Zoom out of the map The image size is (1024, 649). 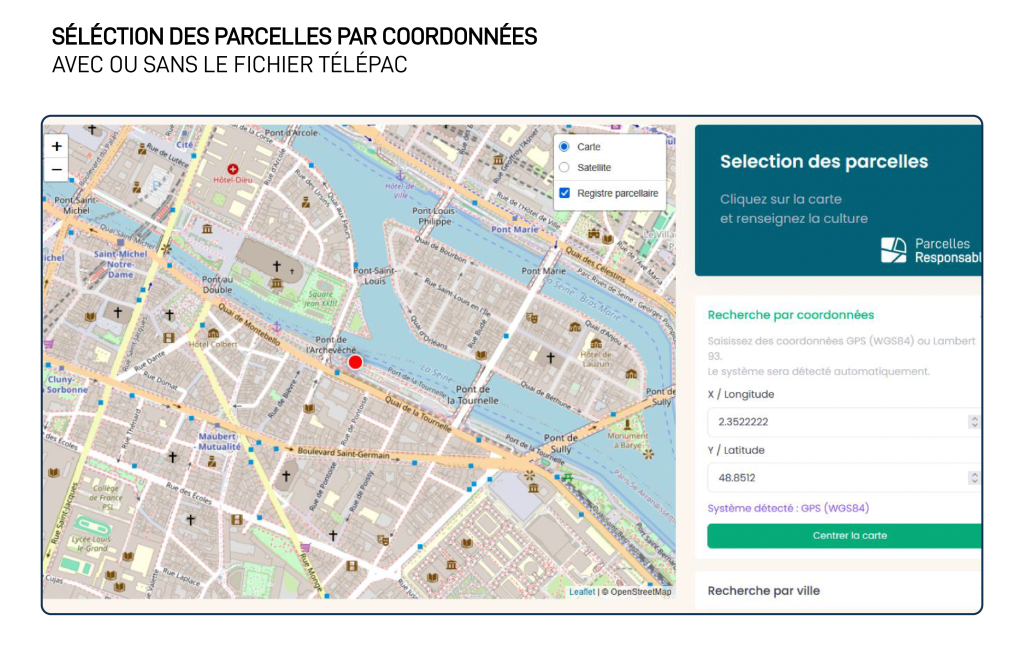[57, 170]
